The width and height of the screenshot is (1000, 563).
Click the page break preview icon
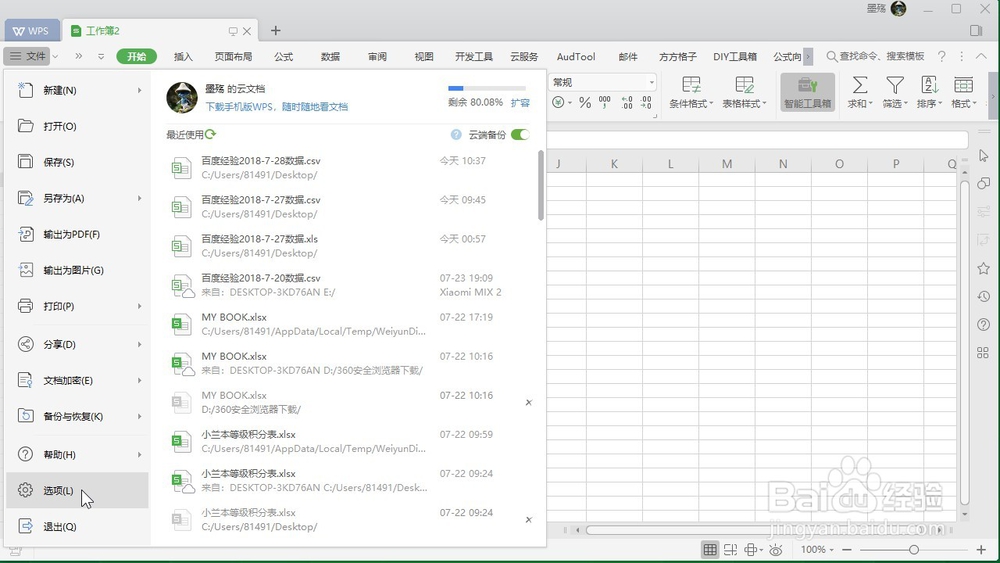pos(731,550)
